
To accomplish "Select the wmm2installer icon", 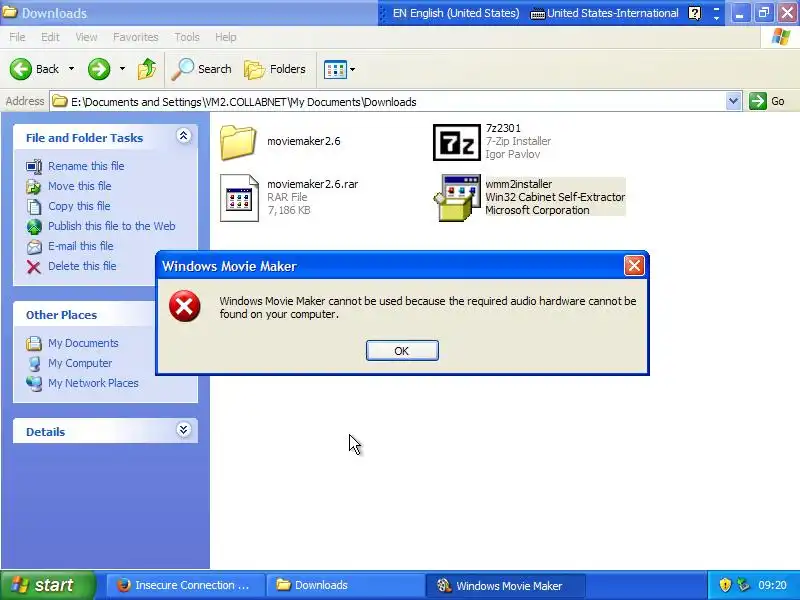I will pyautogui.click(x=457, y=198).
